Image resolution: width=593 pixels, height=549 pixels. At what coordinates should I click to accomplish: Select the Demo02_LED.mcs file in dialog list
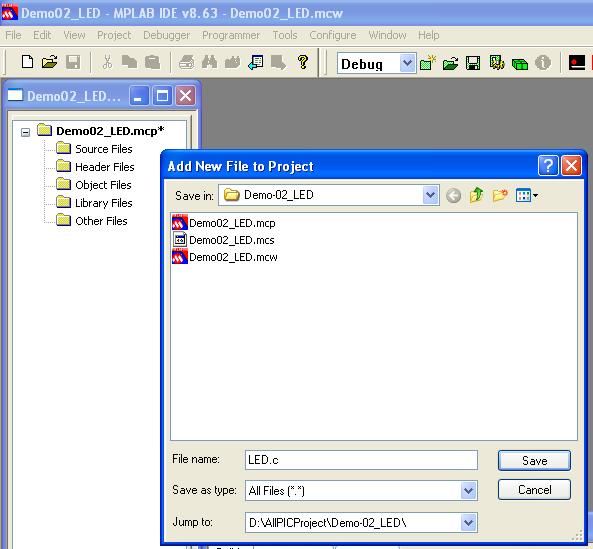(x=223, y=240)
